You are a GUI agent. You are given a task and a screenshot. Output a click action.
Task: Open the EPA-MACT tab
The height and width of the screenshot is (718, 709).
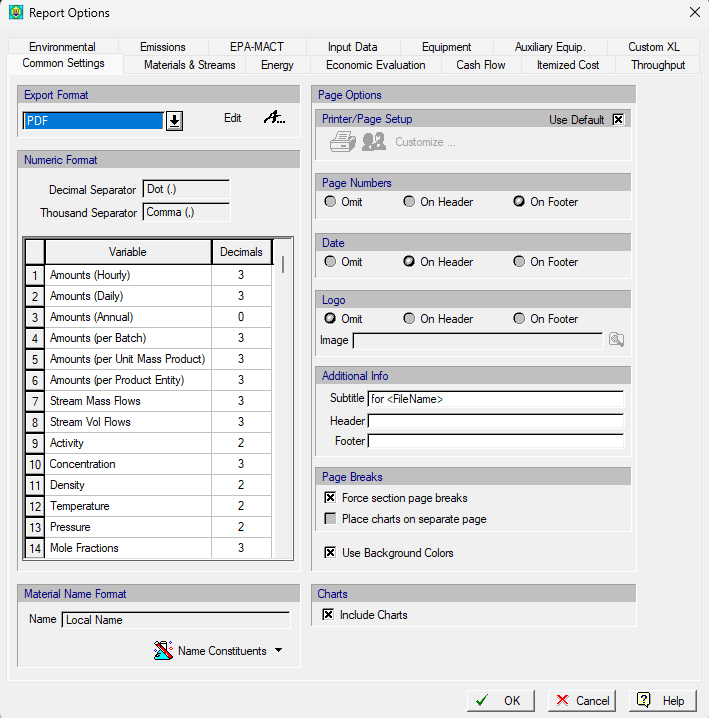pos(256,47)
